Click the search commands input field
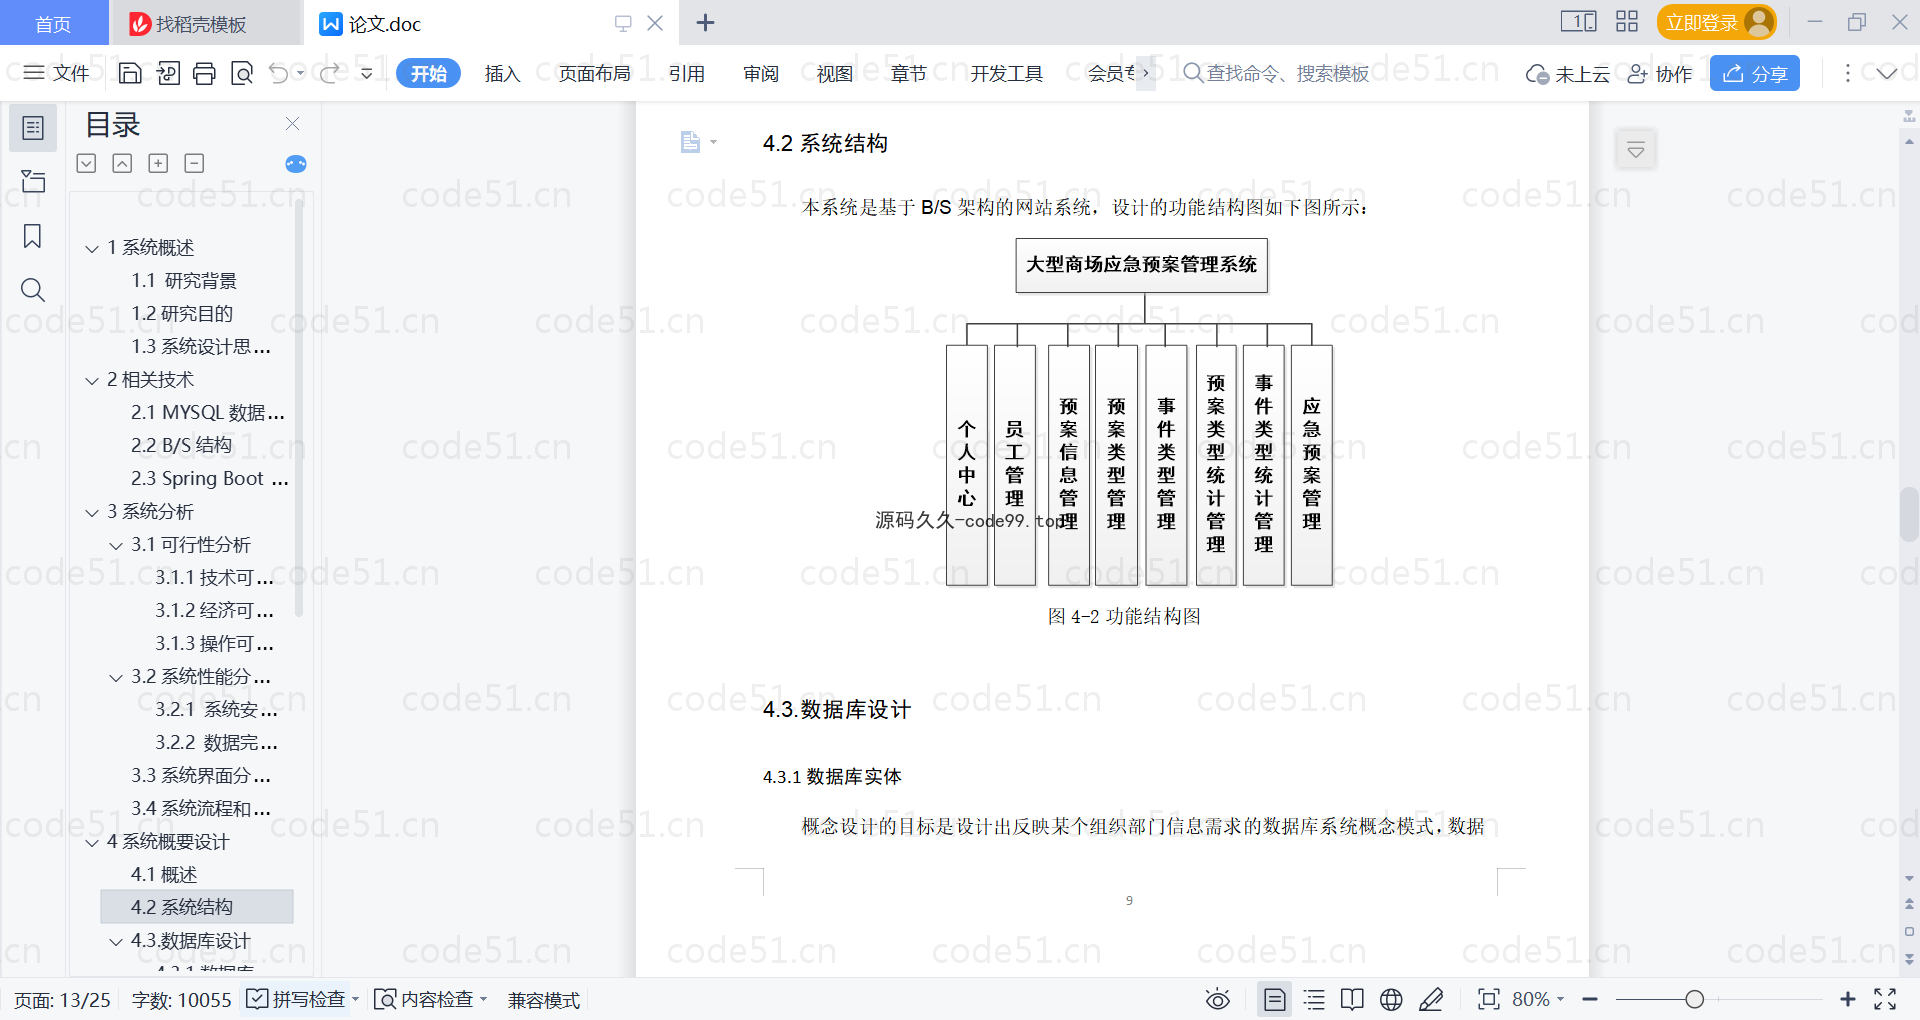Viewport: 1920px width, 1020px height. click(1289, 73)
